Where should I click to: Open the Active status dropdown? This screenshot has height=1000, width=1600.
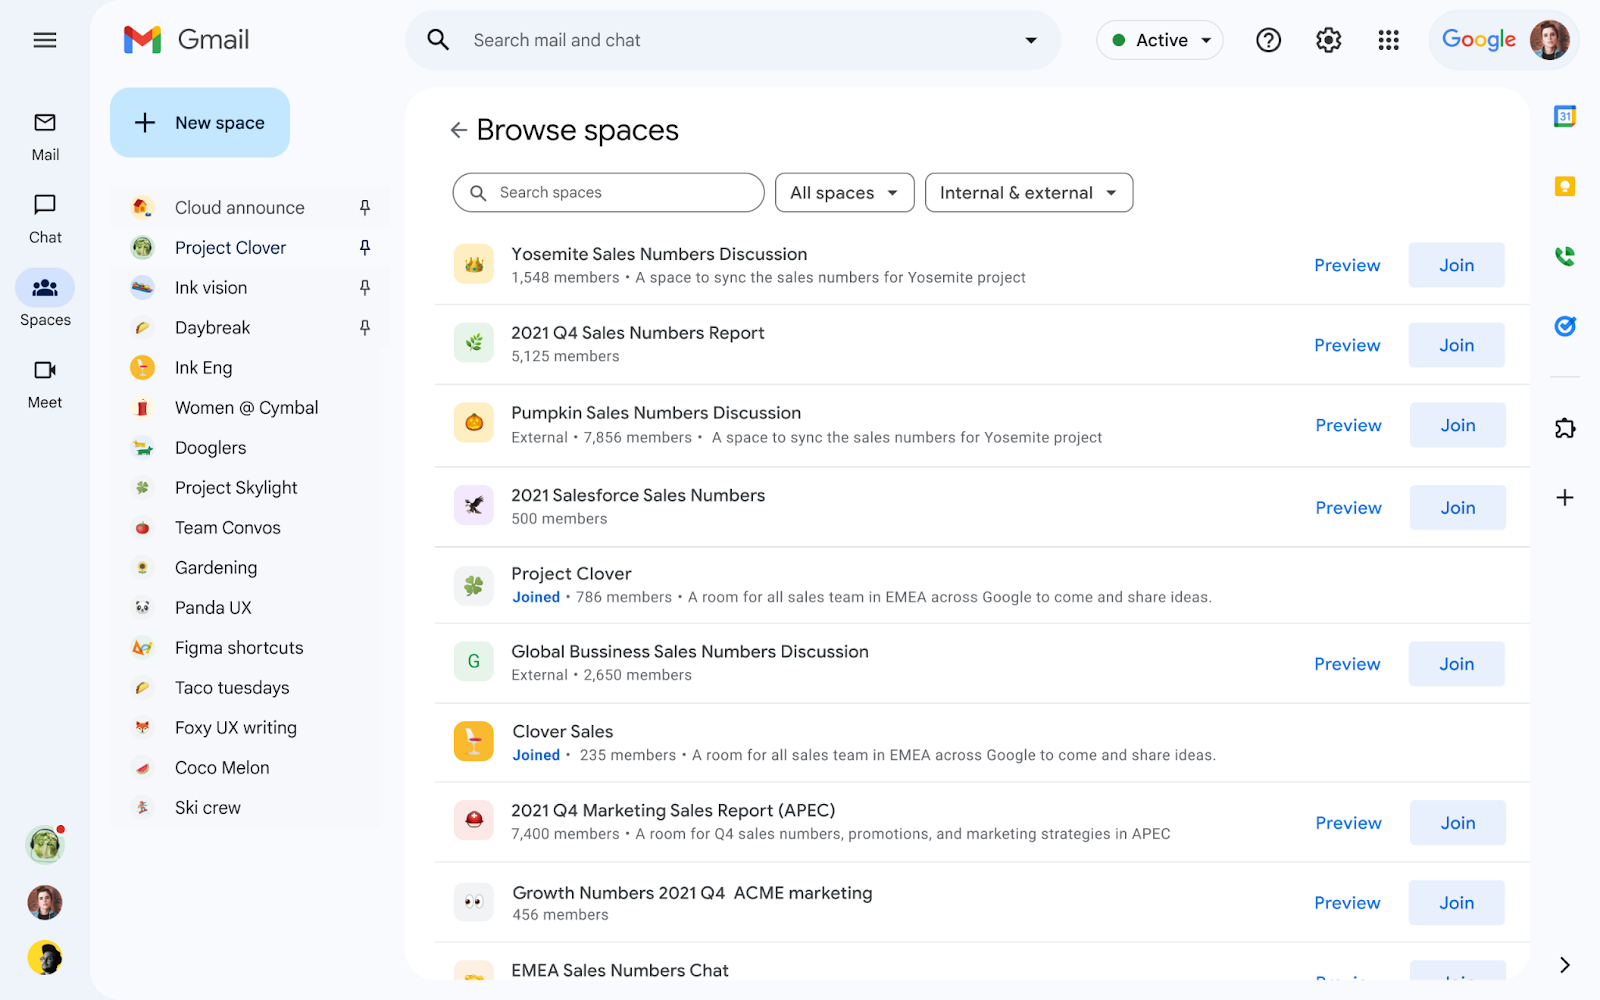click(1160, 40)
